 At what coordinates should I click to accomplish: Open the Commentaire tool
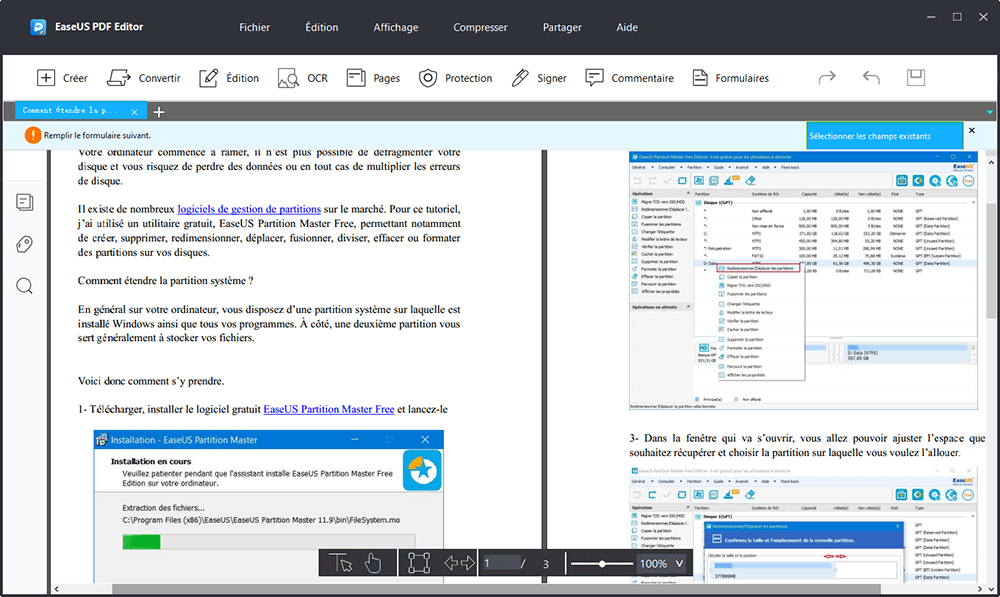point(629,78)
